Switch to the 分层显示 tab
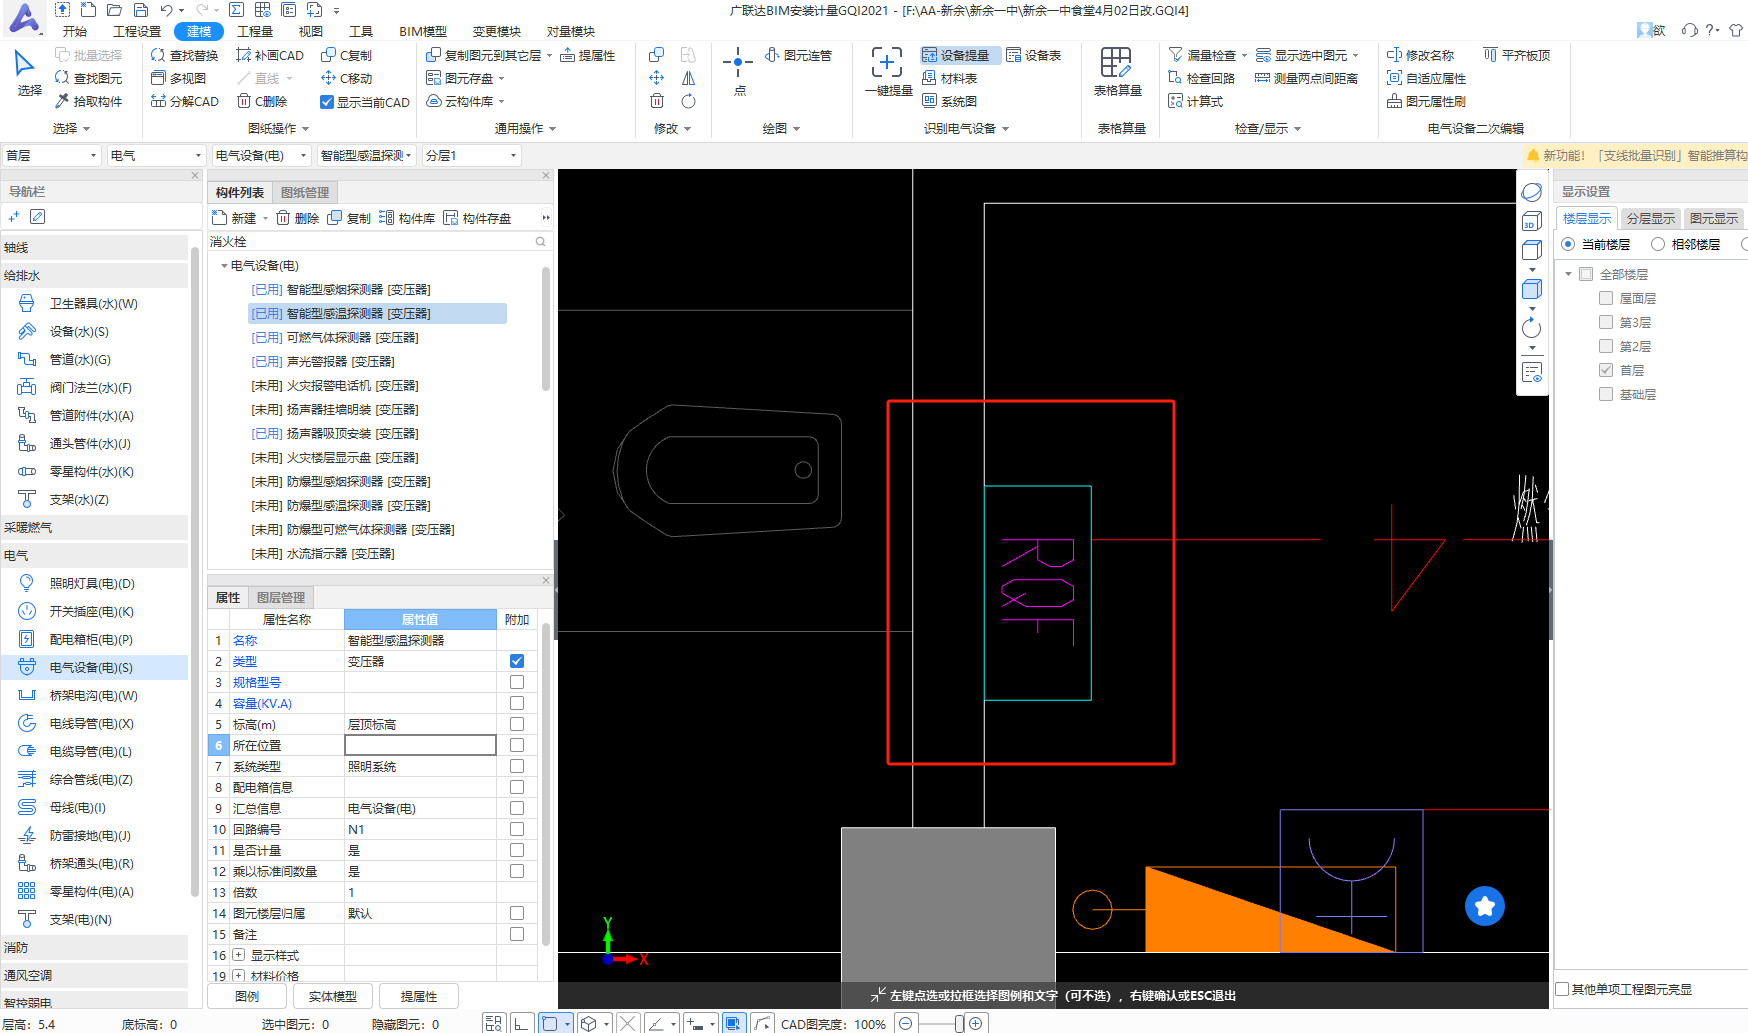 1650,218
